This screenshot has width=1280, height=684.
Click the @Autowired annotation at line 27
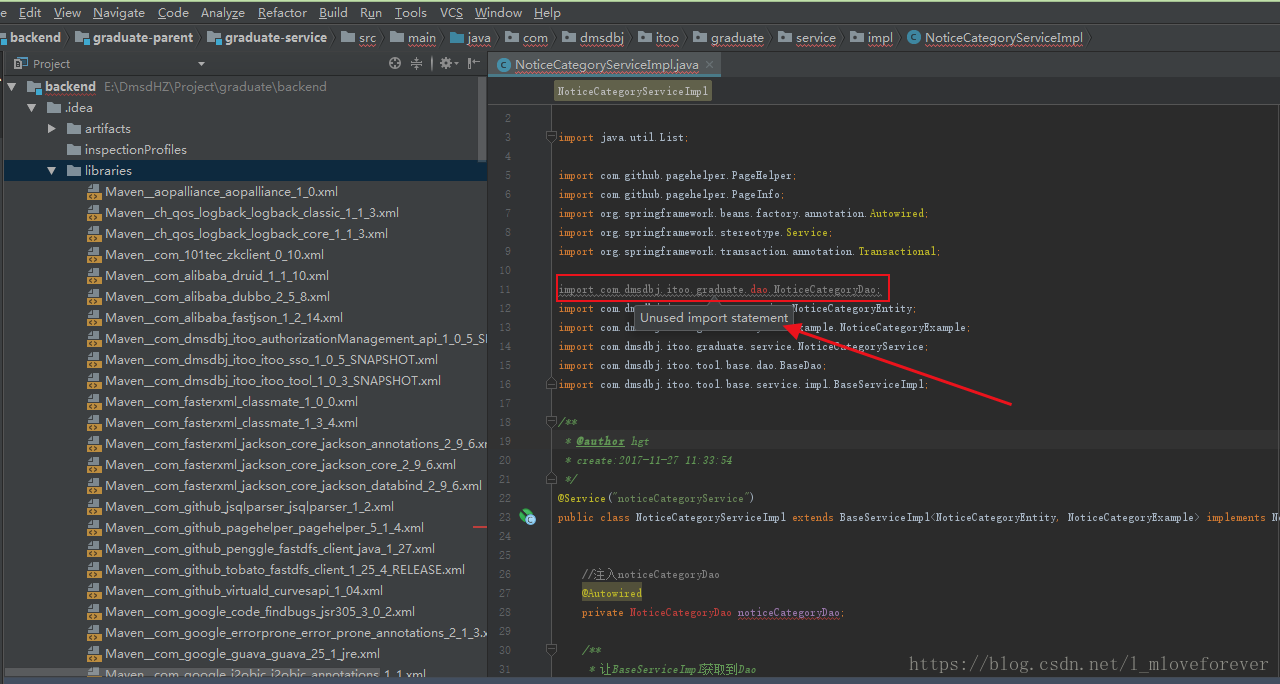click(612, 593)
